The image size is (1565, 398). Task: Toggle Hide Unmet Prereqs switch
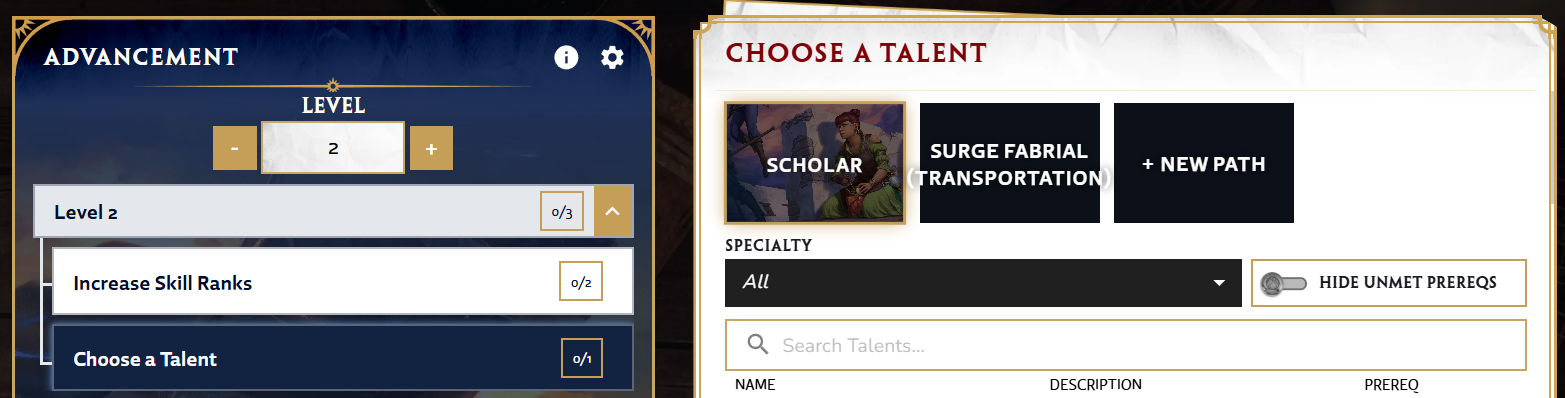pyautogui.click(x=1283, y=283)
